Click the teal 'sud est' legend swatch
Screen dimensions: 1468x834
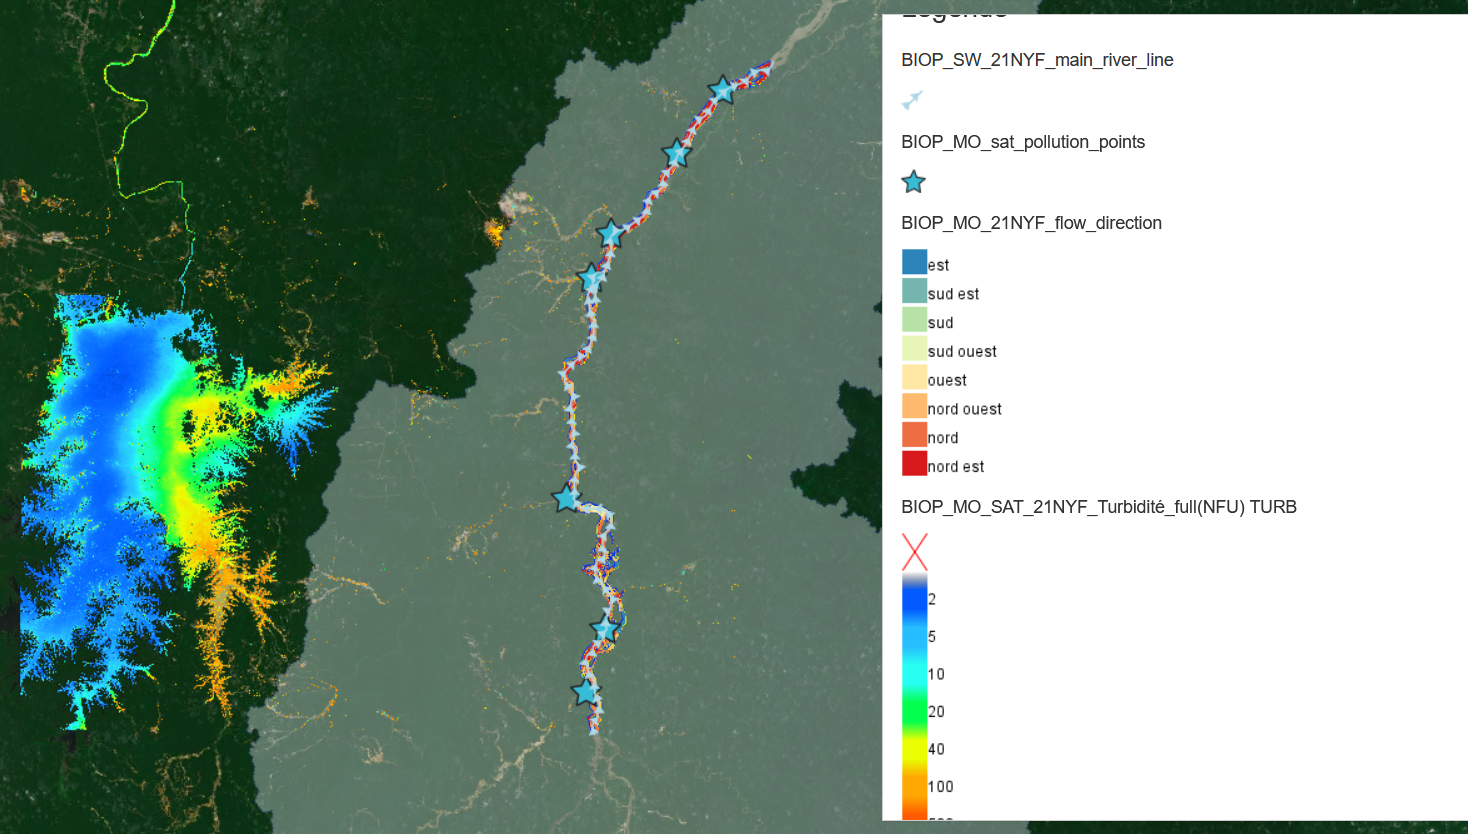coord(914,291)
